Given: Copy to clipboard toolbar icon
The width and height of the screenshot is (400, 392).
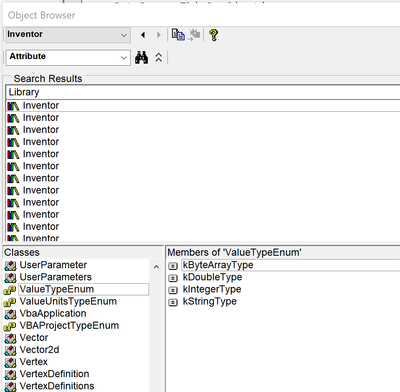Looking at the screenshot, I should pyautogui.click(x=178, y=35).
